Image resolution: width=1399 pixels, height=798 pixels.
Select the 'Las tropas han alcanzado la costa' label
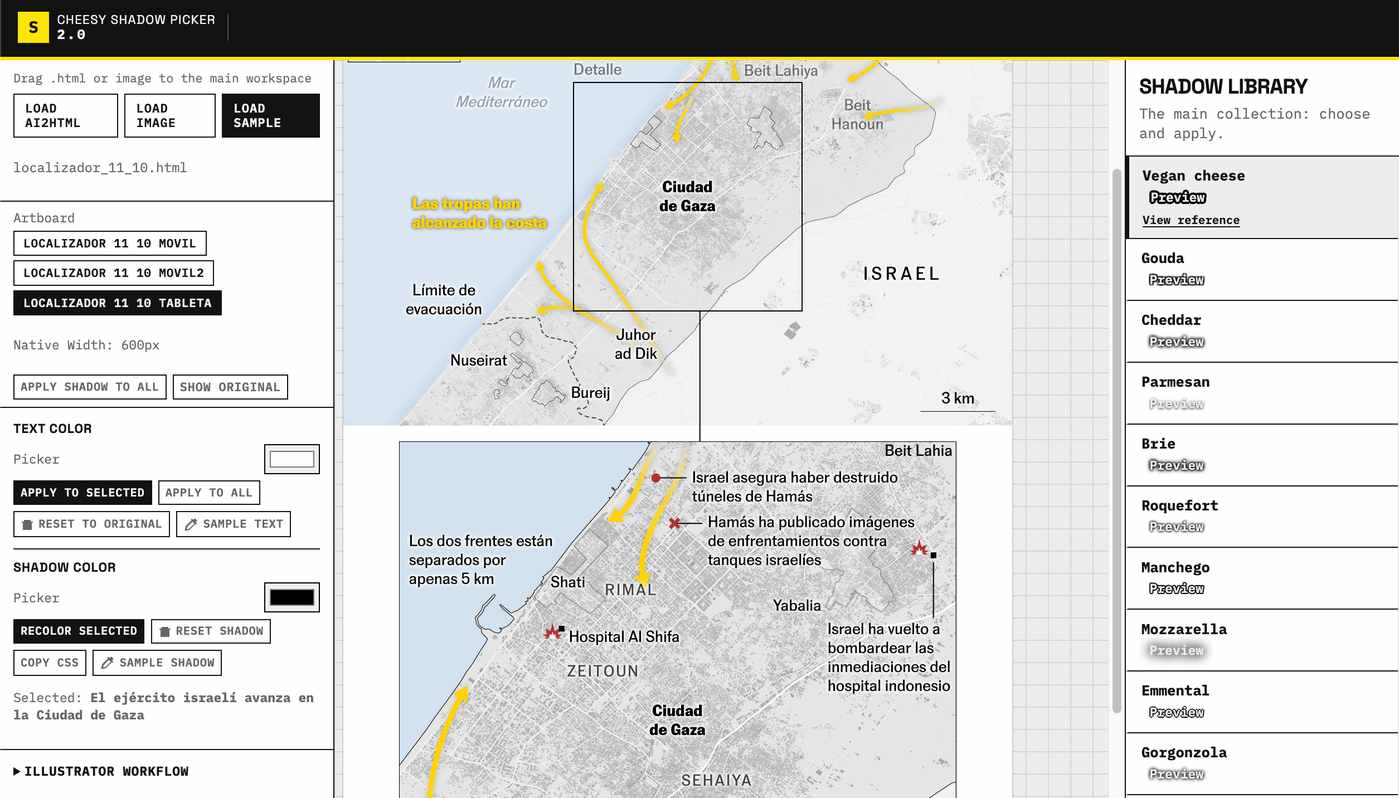pyautogui.click(x=479, y=213)
